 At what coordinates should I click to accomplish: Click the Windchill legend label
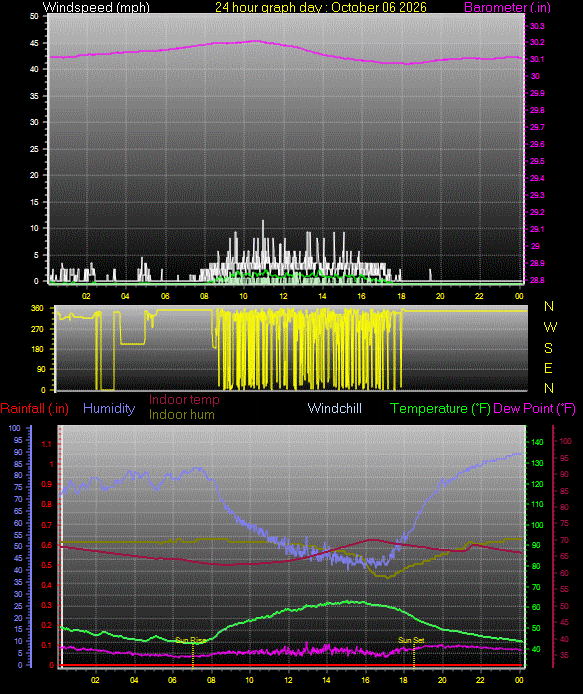tap(334, 409)
